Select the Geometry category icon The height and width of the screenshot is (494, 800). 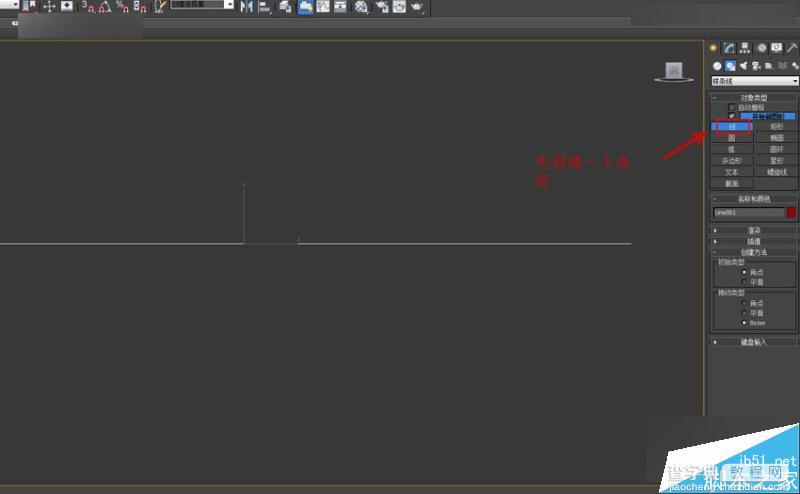717,66
